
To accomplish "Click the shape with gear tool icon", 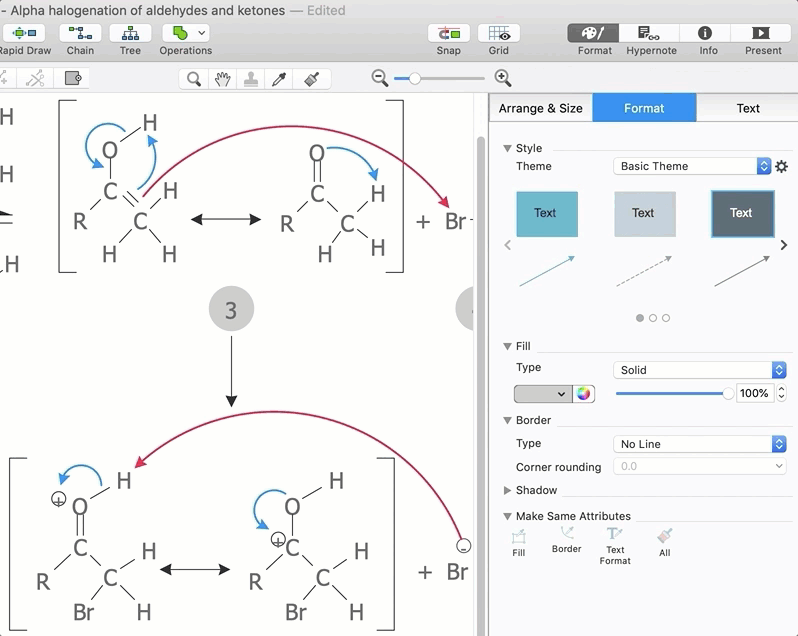I will pyautogui.click(x=73, y=78).
